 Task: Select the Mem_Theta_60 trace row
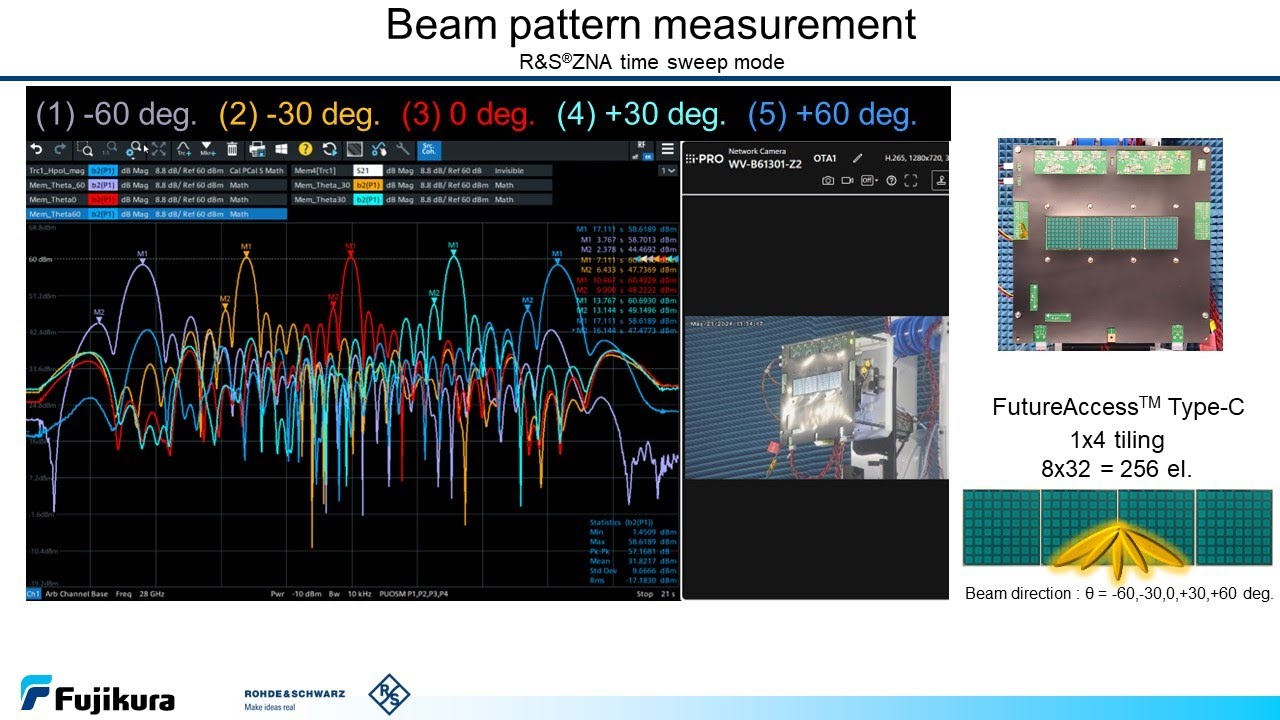tap(157, 185)
